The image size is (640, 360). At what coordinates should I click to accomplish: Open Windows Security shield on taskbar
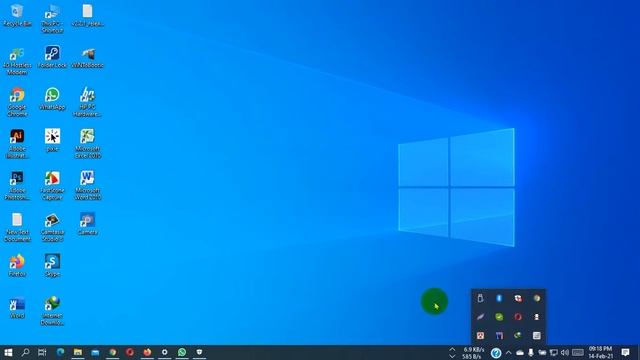click(199, 352)
